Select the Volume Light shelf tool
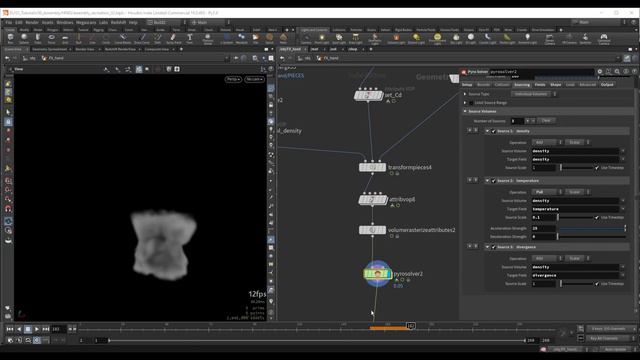 click(x=396, y=39)
